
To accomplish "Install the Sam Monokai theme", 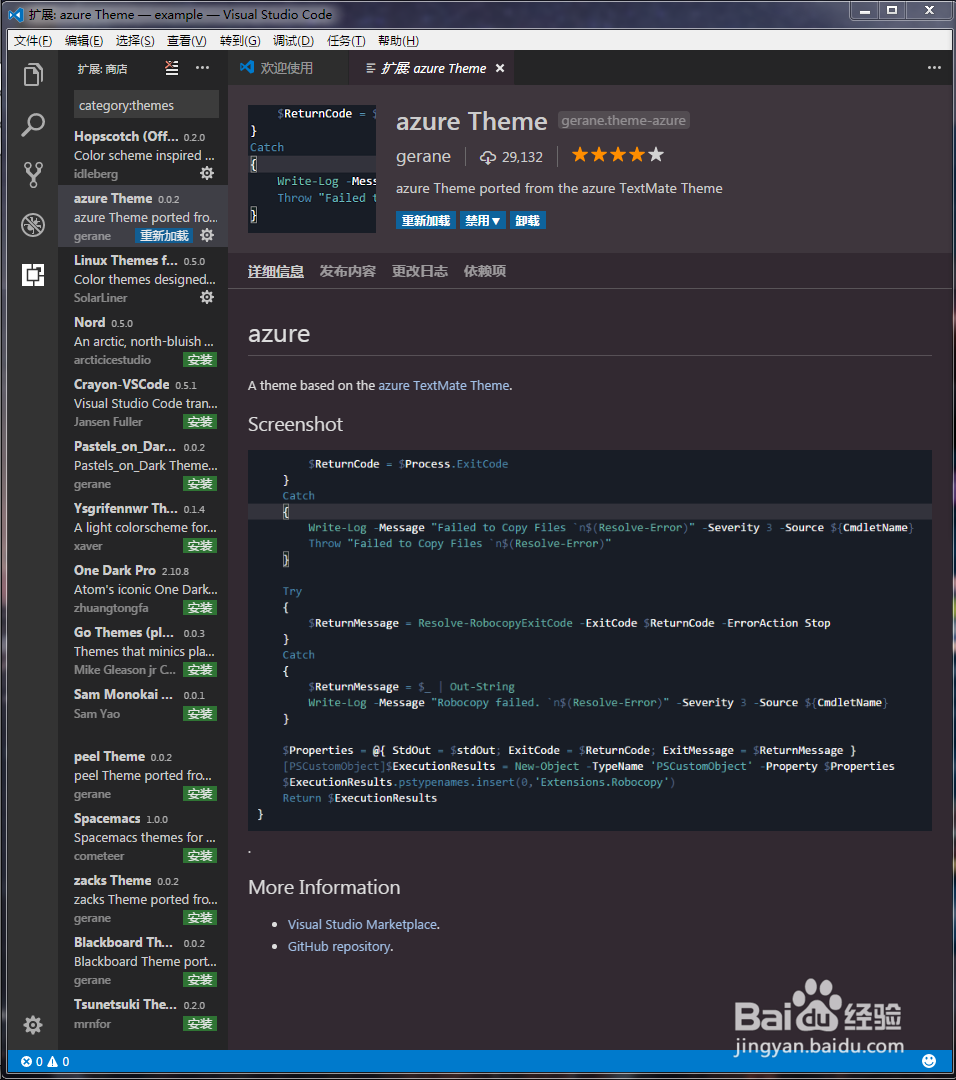I will (200, 714).
